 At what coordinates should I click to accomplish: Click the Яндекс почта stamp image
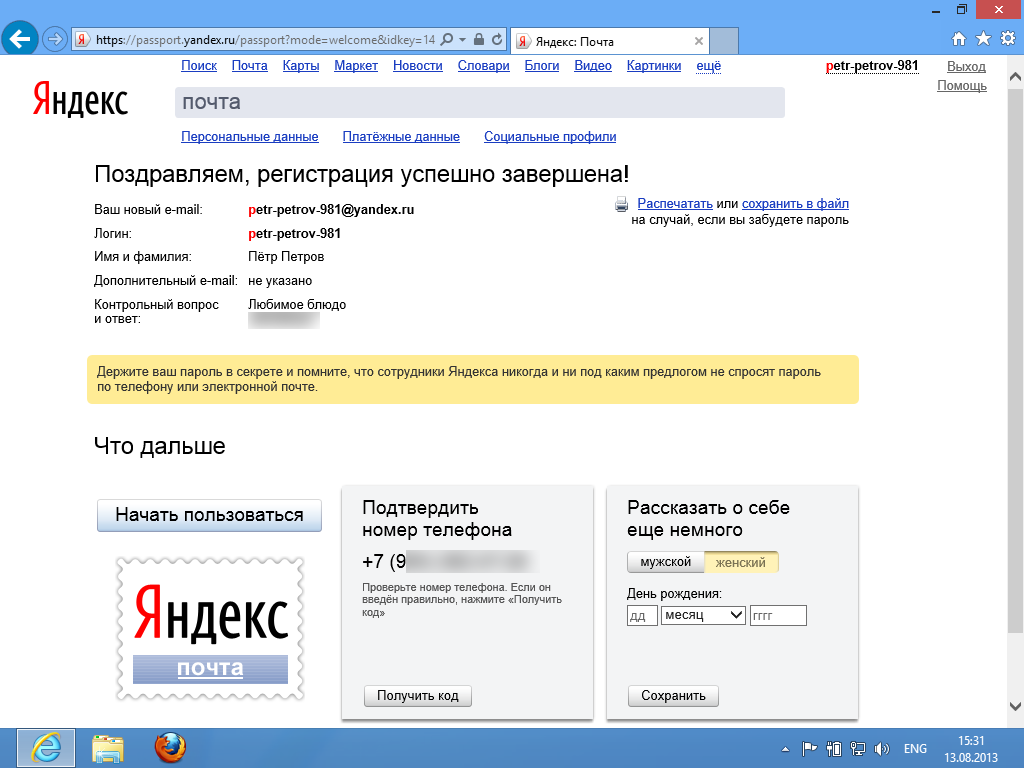click(x=210, y=628)
